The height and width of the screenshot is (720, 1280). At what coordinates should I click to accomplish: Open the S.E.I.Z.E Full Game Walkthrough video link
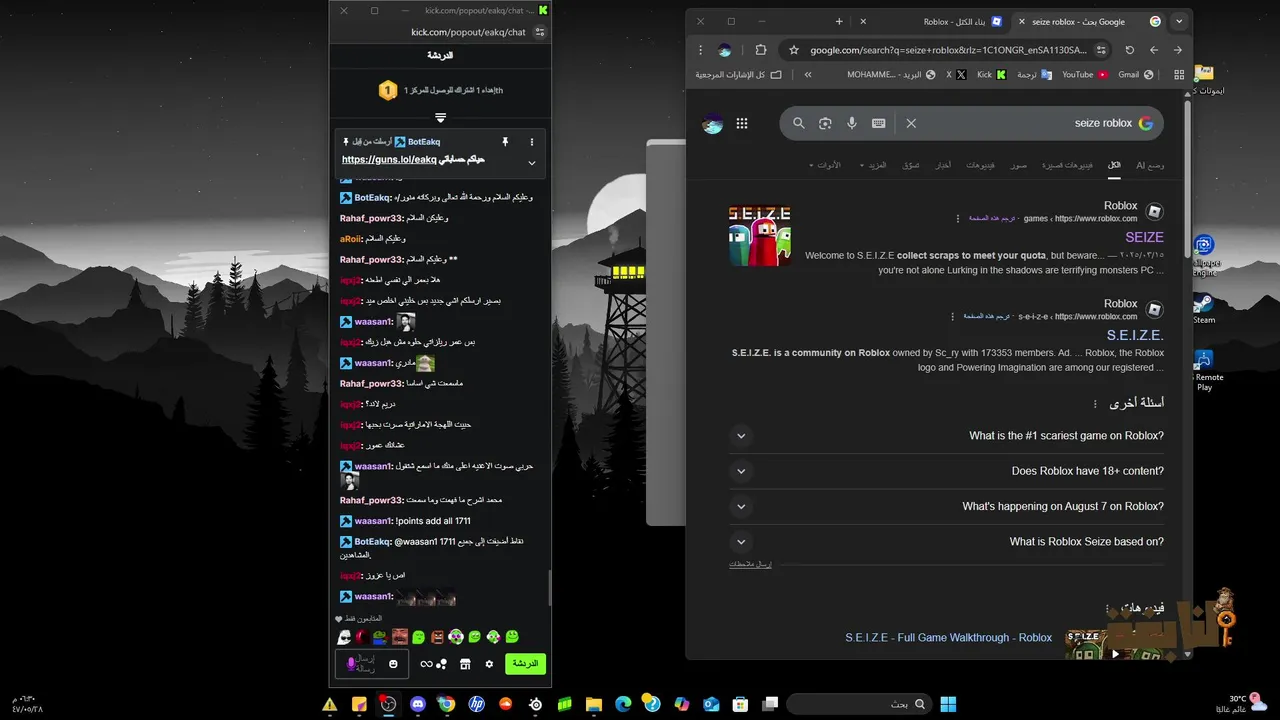click(x=948, y=638)
